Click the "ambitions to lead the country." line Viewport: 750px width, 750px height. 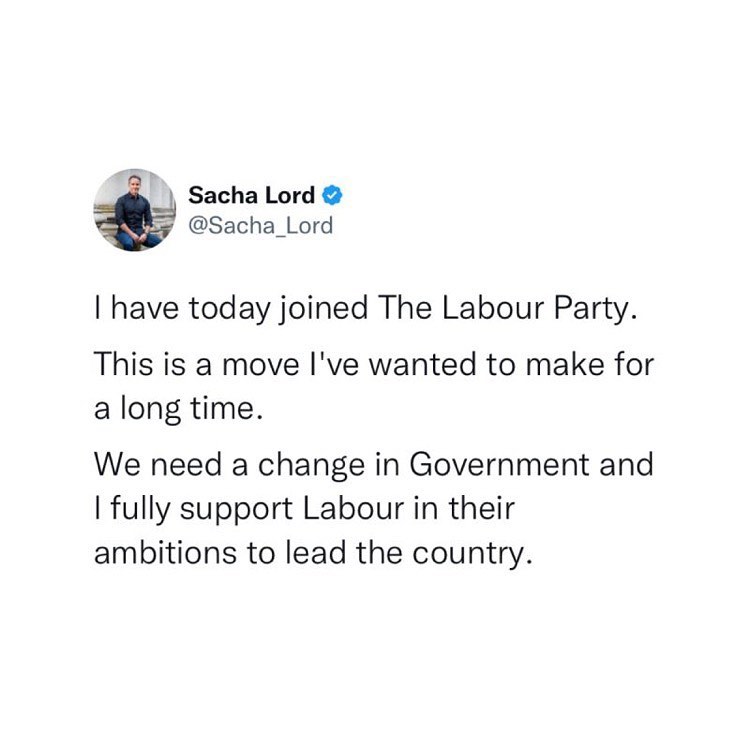pos(308,553)
